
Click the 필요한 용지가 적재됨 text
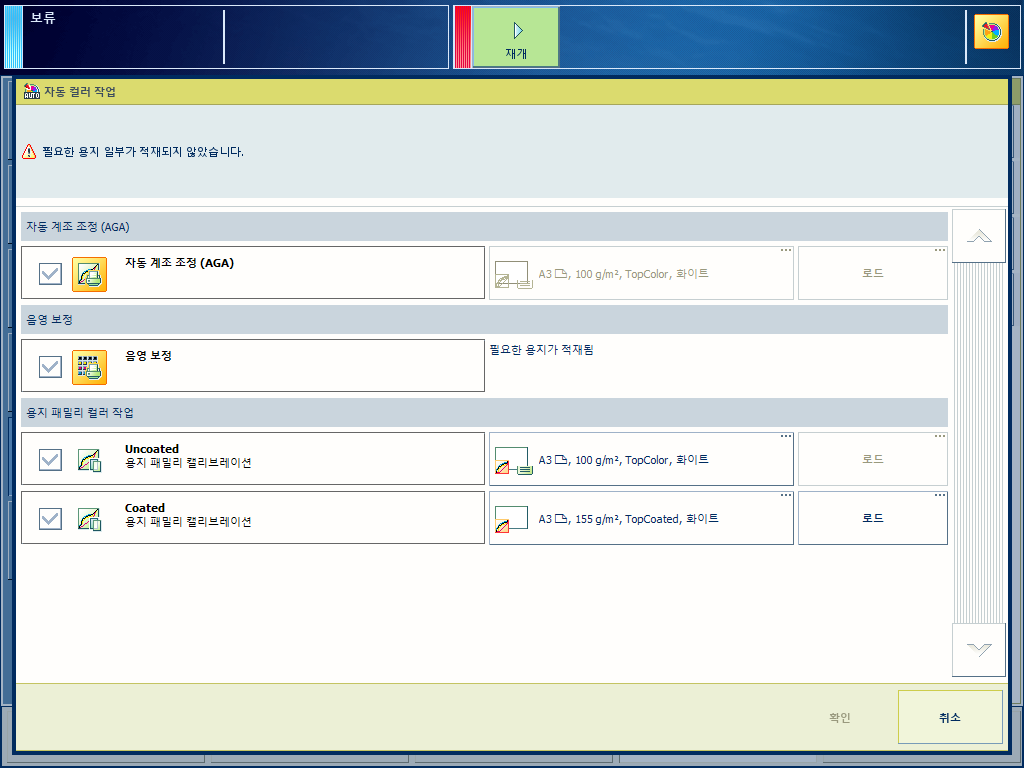point(541,350)
